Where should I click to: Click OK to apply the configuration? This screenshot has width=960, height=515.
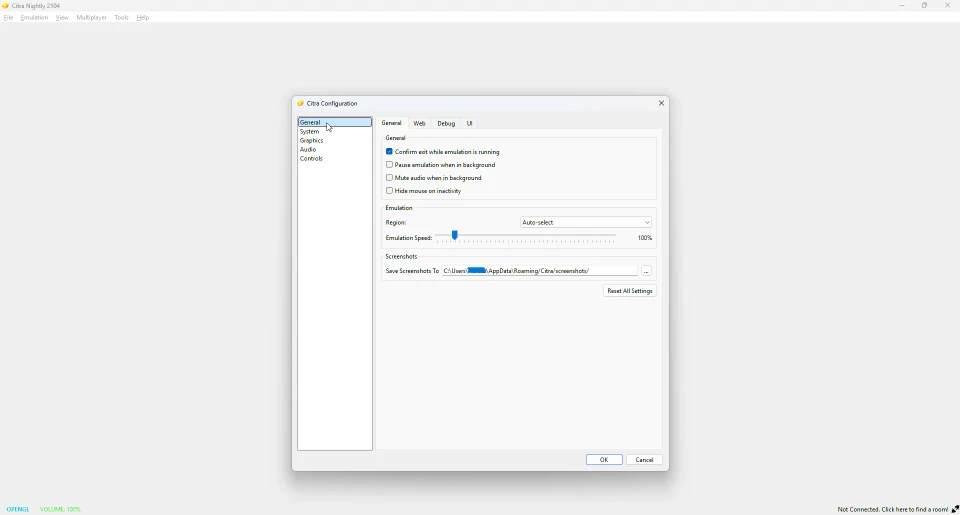(604, 459)
